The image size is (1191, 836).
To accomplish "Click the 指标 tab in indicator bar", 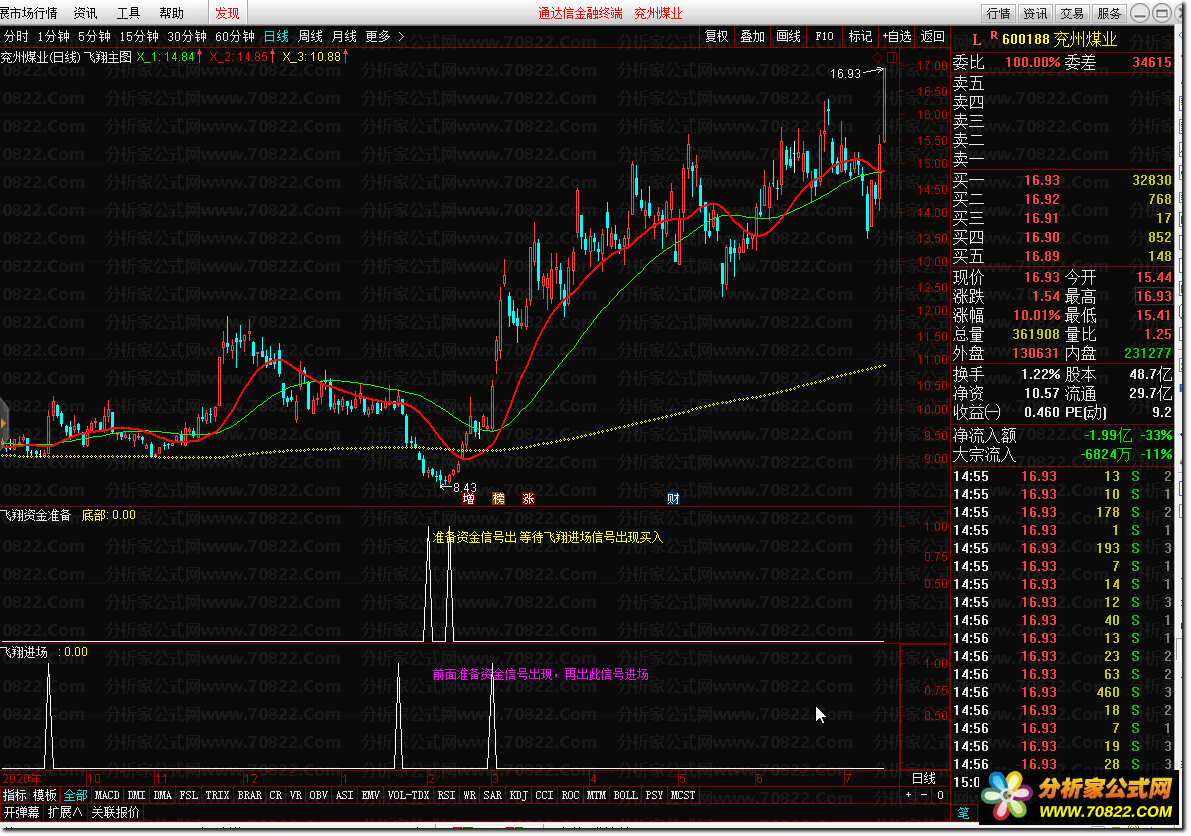I will tap(14, 795).
